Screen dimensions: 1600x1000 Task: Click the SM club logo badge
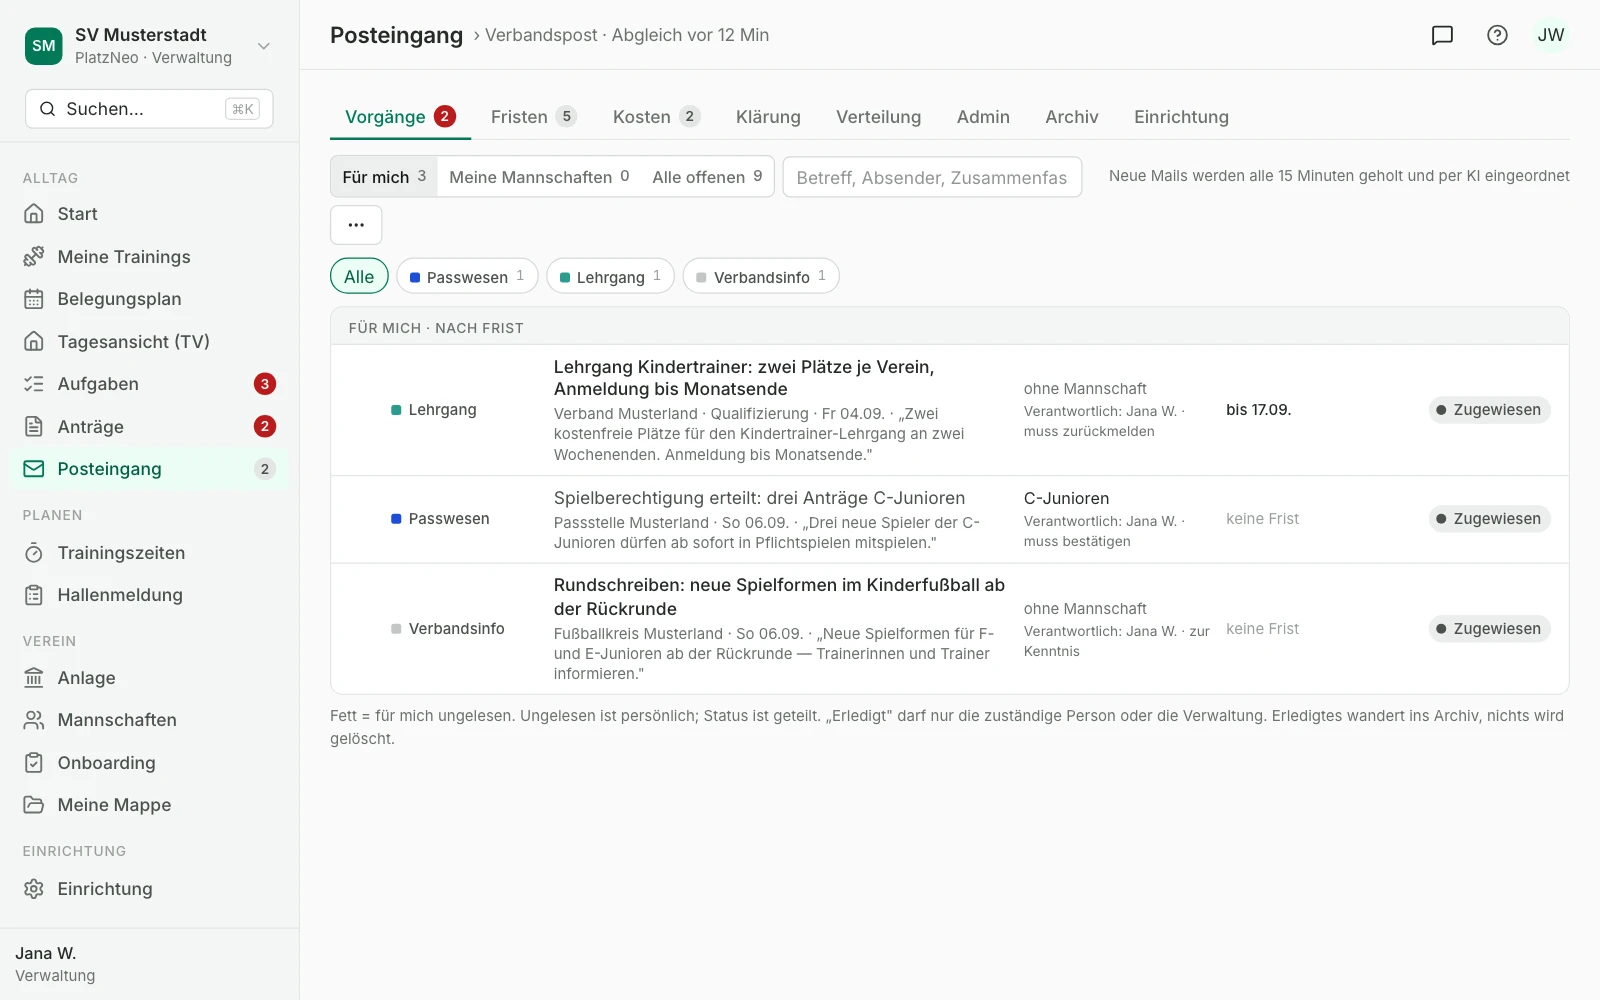click(44, 46)
